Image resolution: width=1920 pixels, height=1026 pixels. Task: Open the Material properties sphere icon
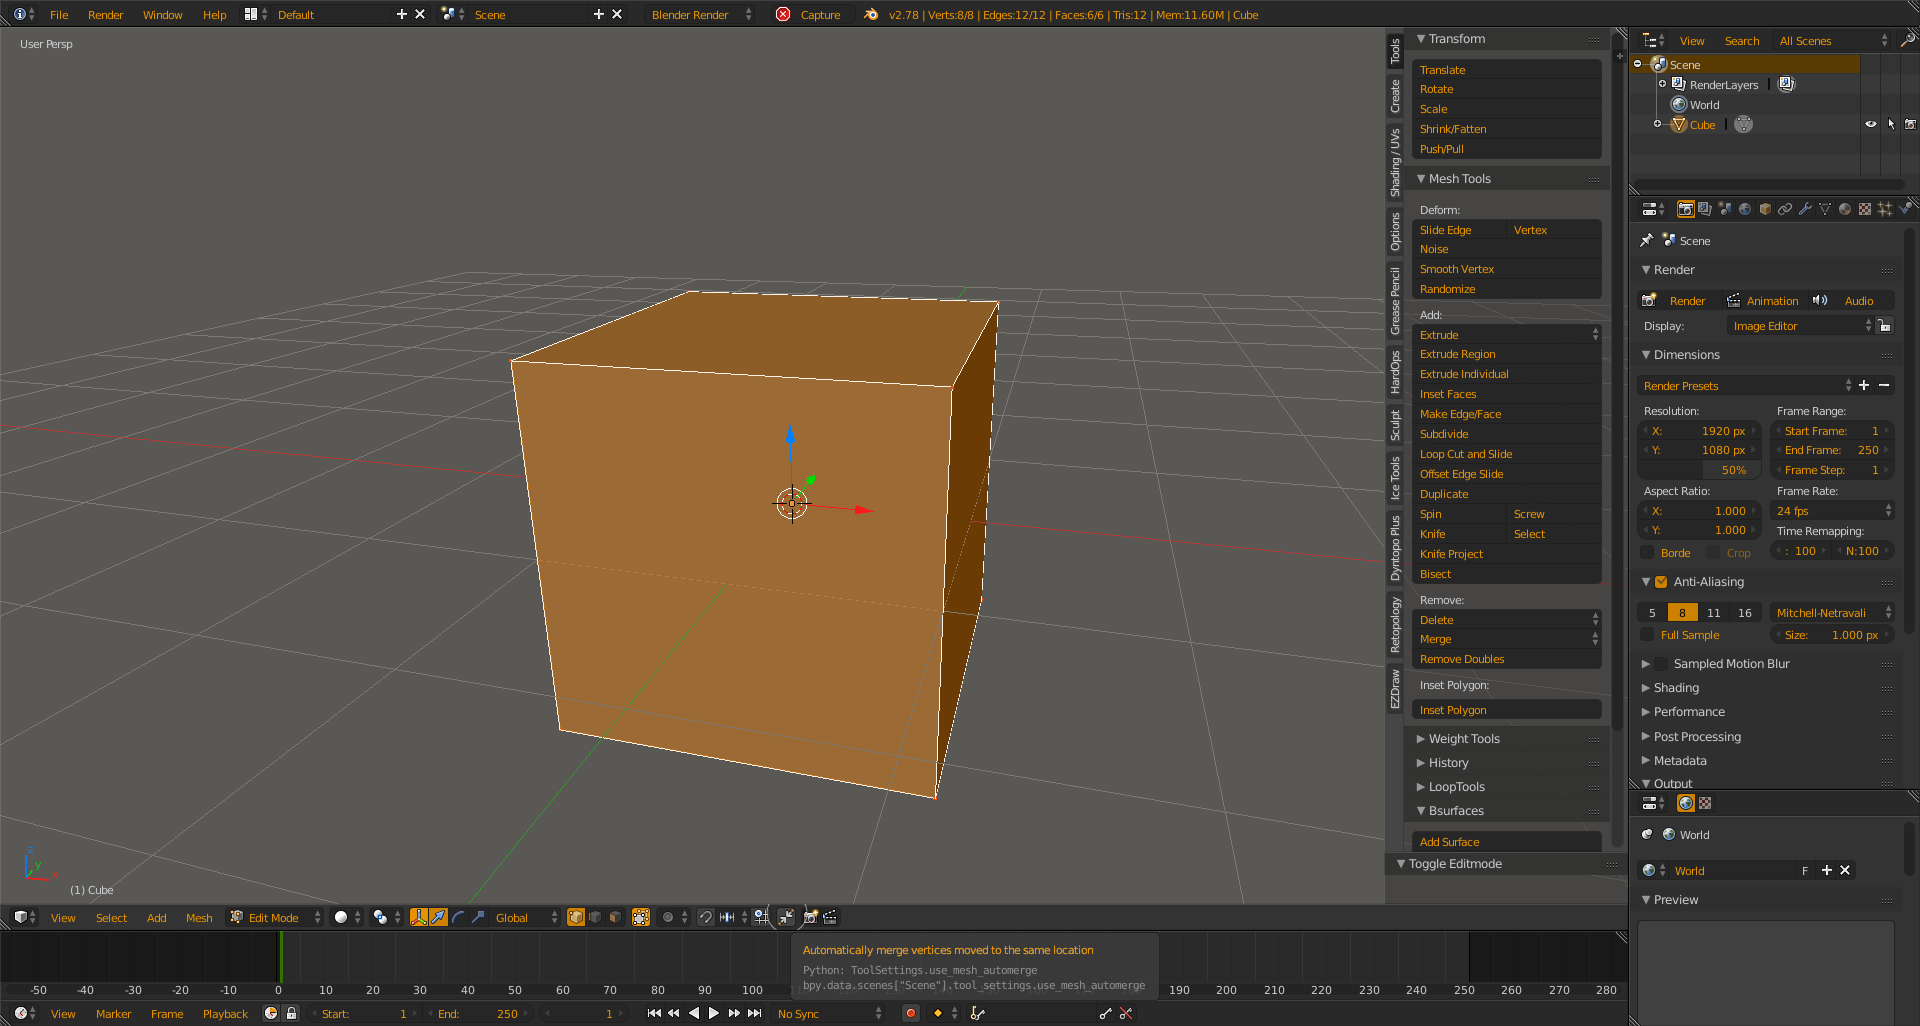[1845, 209]
